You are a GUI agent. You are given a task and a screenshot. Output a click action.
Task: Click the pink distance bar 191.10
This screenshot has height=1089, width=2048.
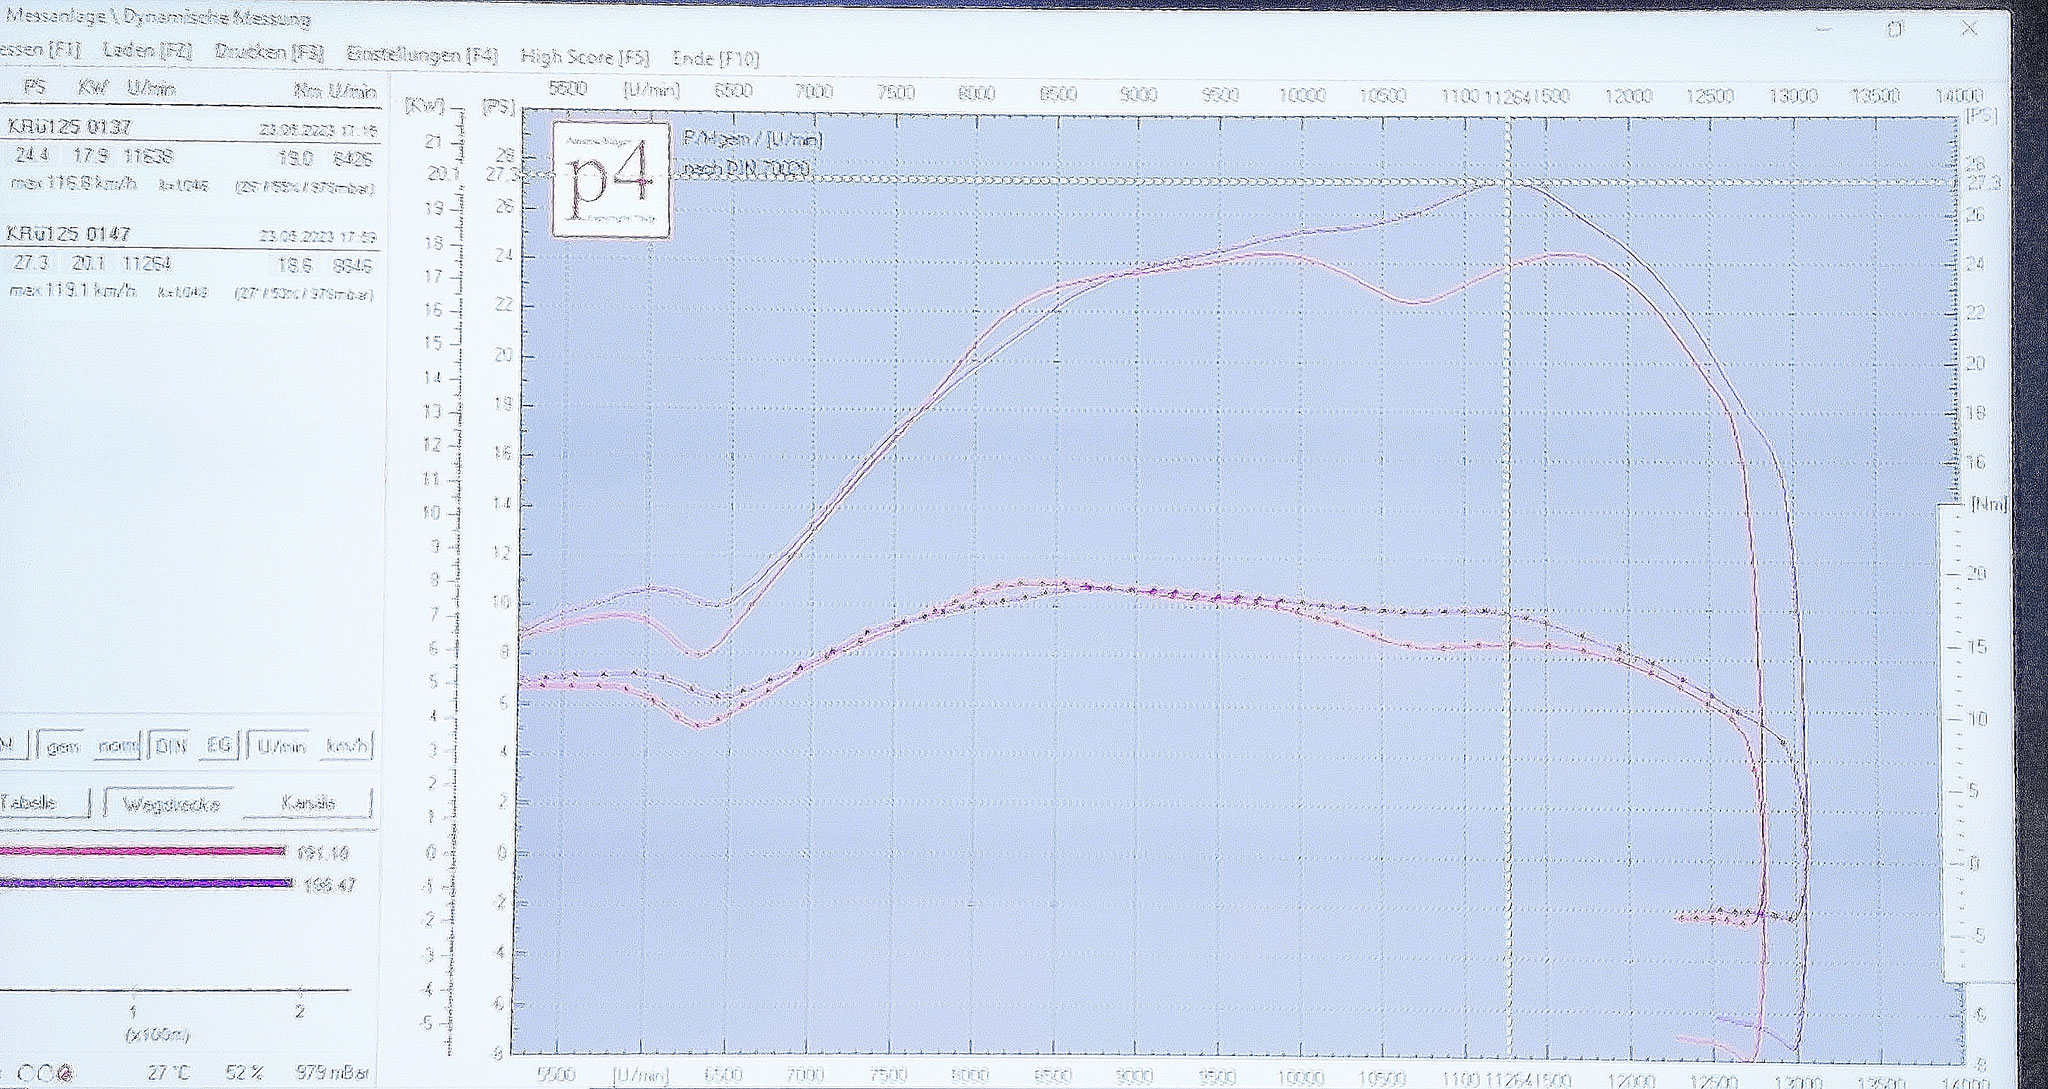coord(142,851)
